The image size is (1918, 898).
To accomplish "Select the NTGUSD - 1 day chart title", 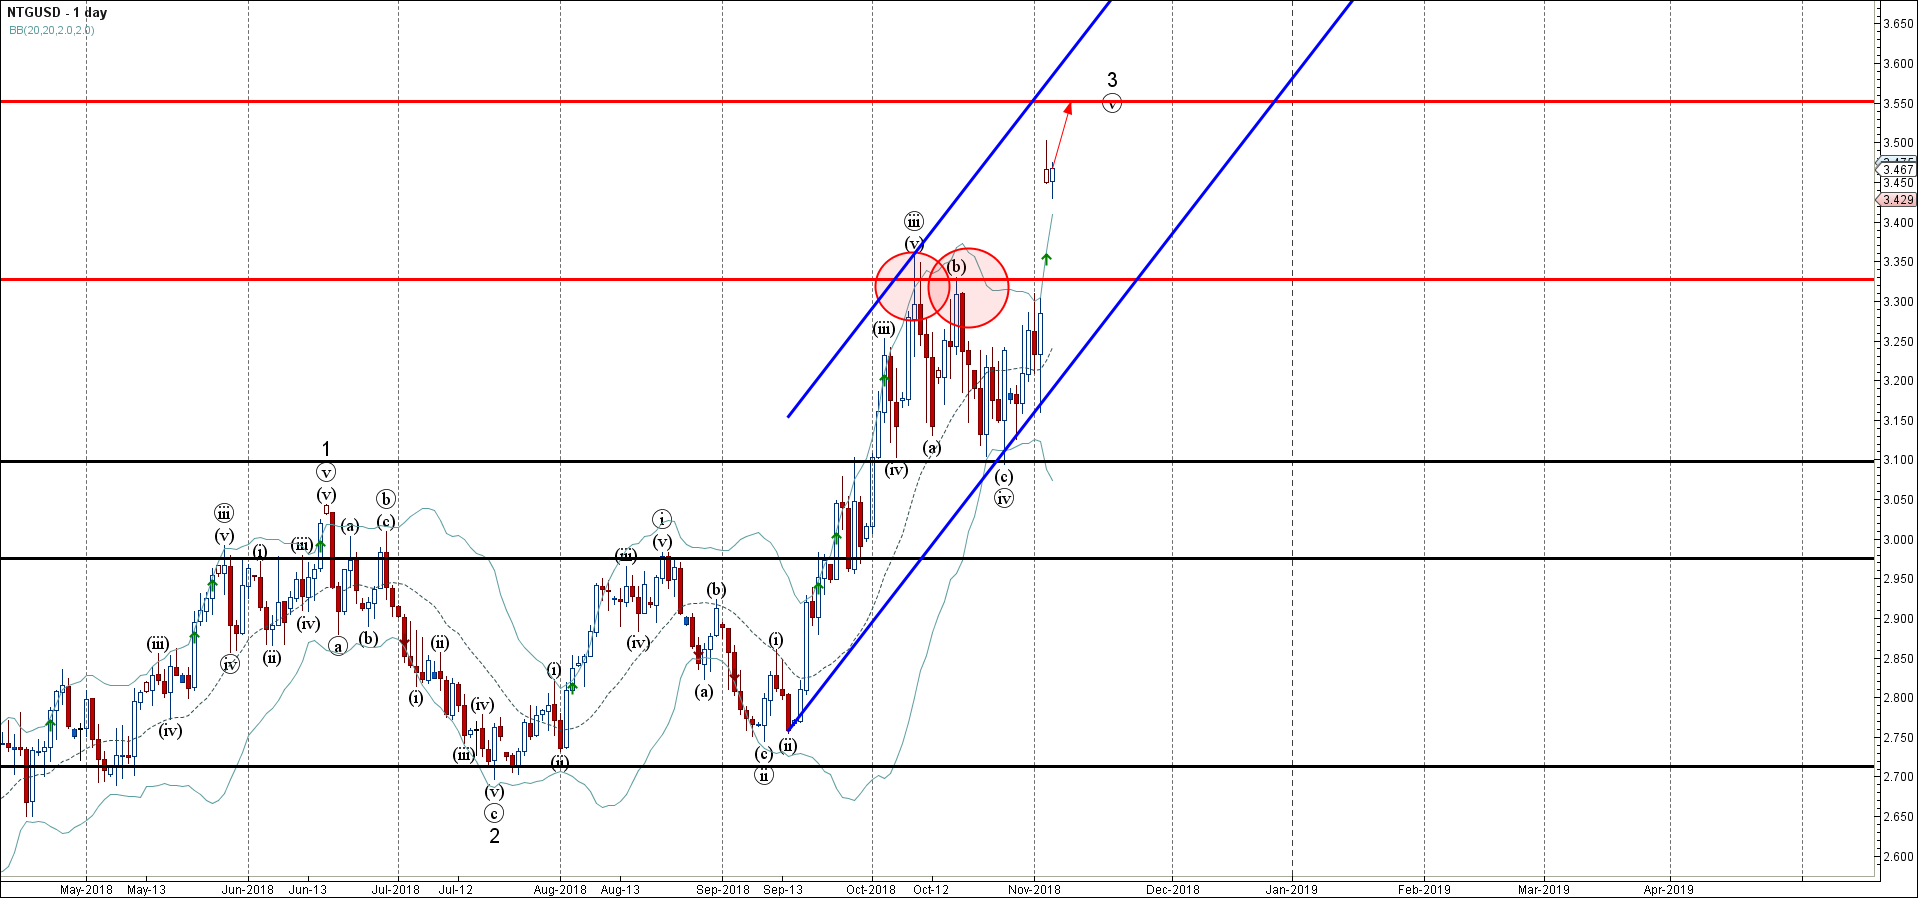I will [57, 13].
